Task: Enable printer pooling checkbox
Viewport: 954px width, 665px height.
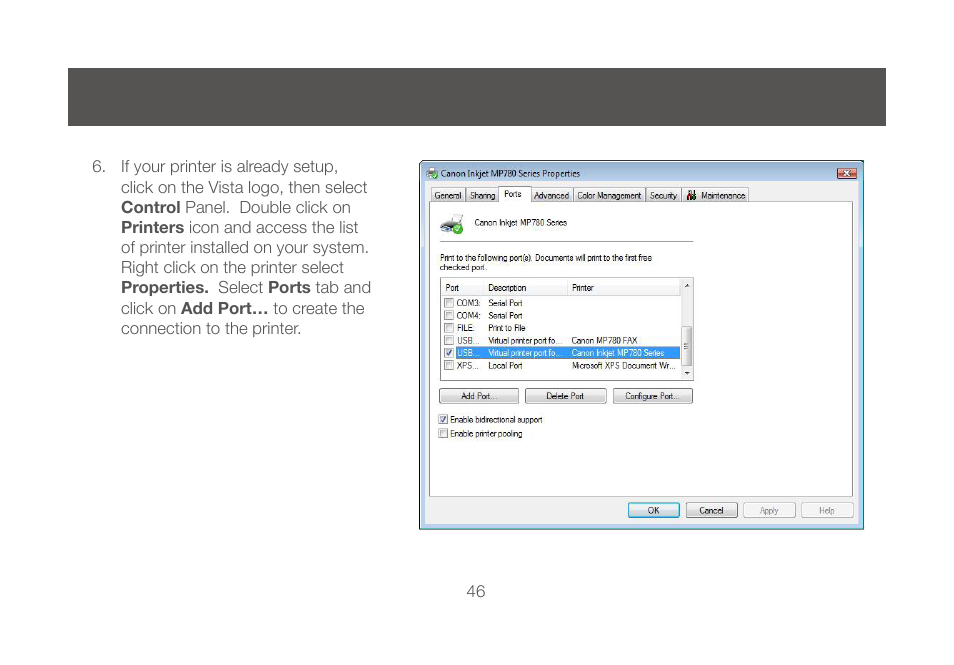Action: pyautogui.click(x=443, y=433)
